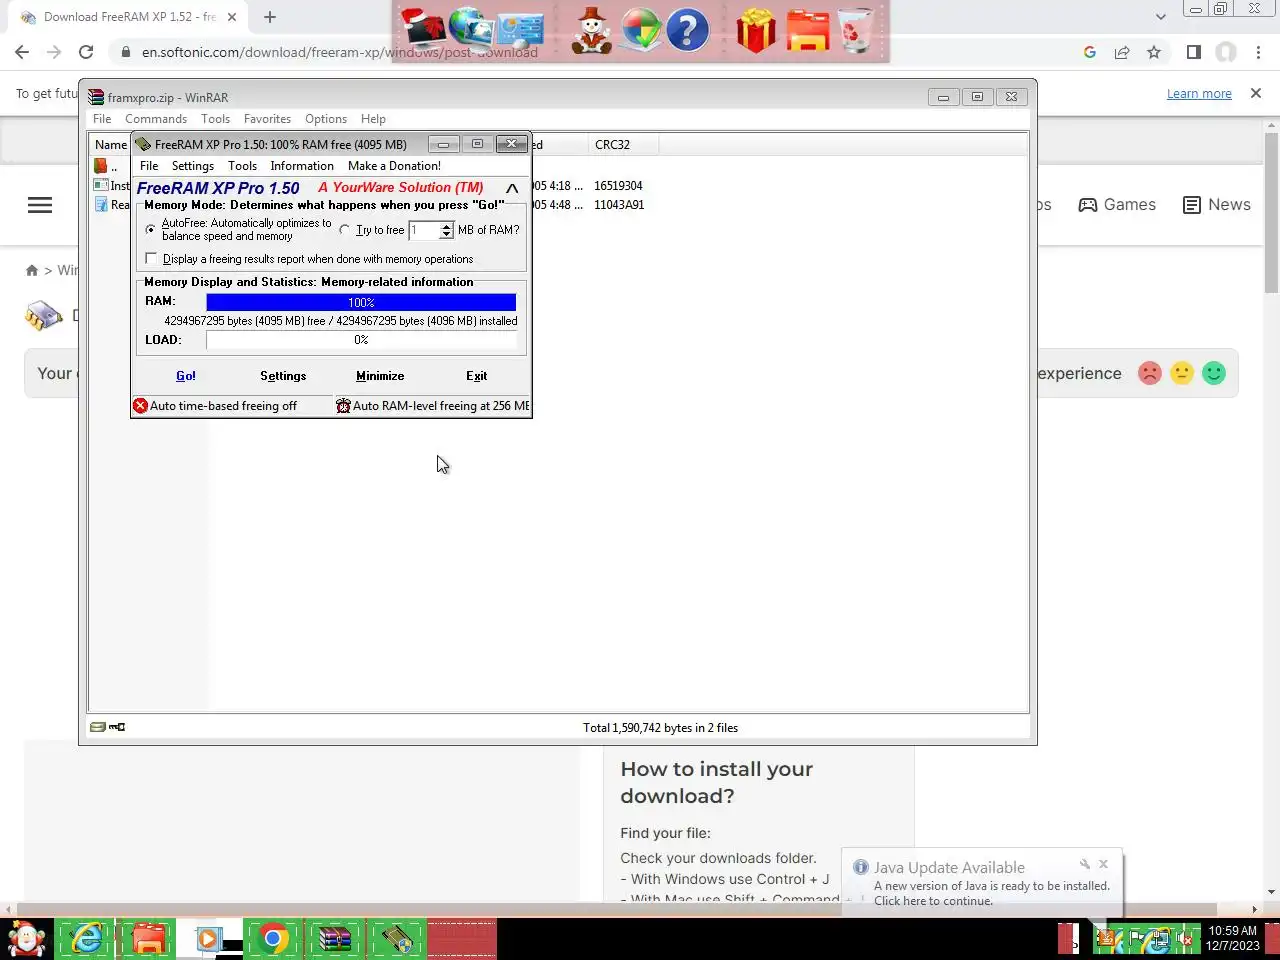Viewport: 1280px width, 960px height.
Task: Click the FreeRAM Exit button
Action: tap(477, 376)
